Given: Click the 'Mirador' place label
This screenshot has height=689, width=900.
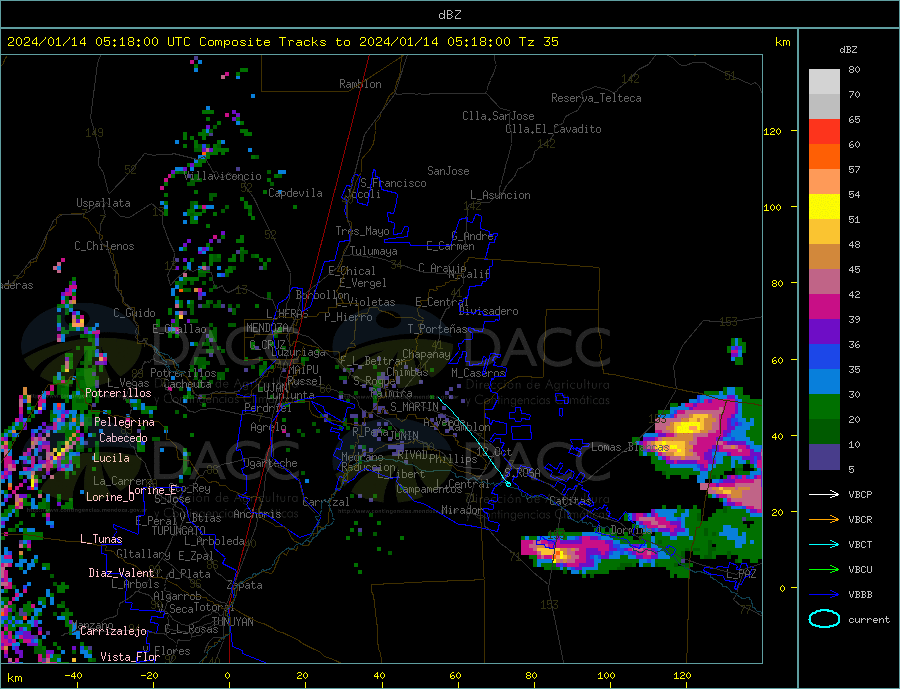Looking at the screenshot, I should (x=462, y=510).
